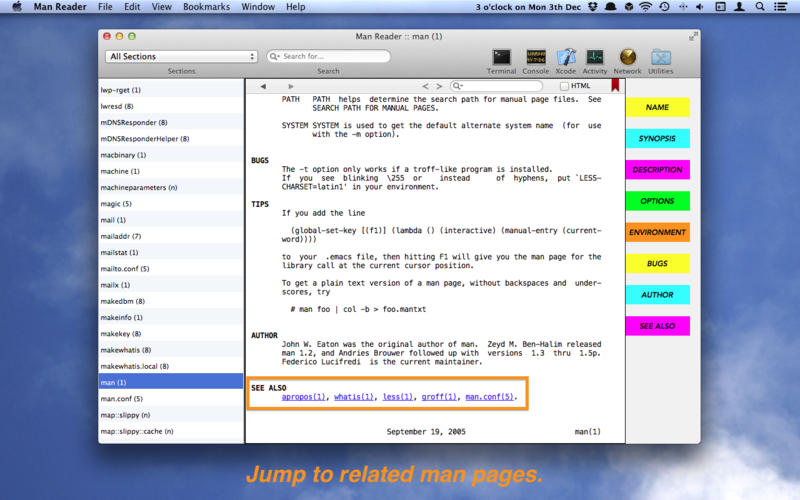The width and height of the screenshot is (800, 500).
Task: Open the View menu
Action: coord(160,7)
